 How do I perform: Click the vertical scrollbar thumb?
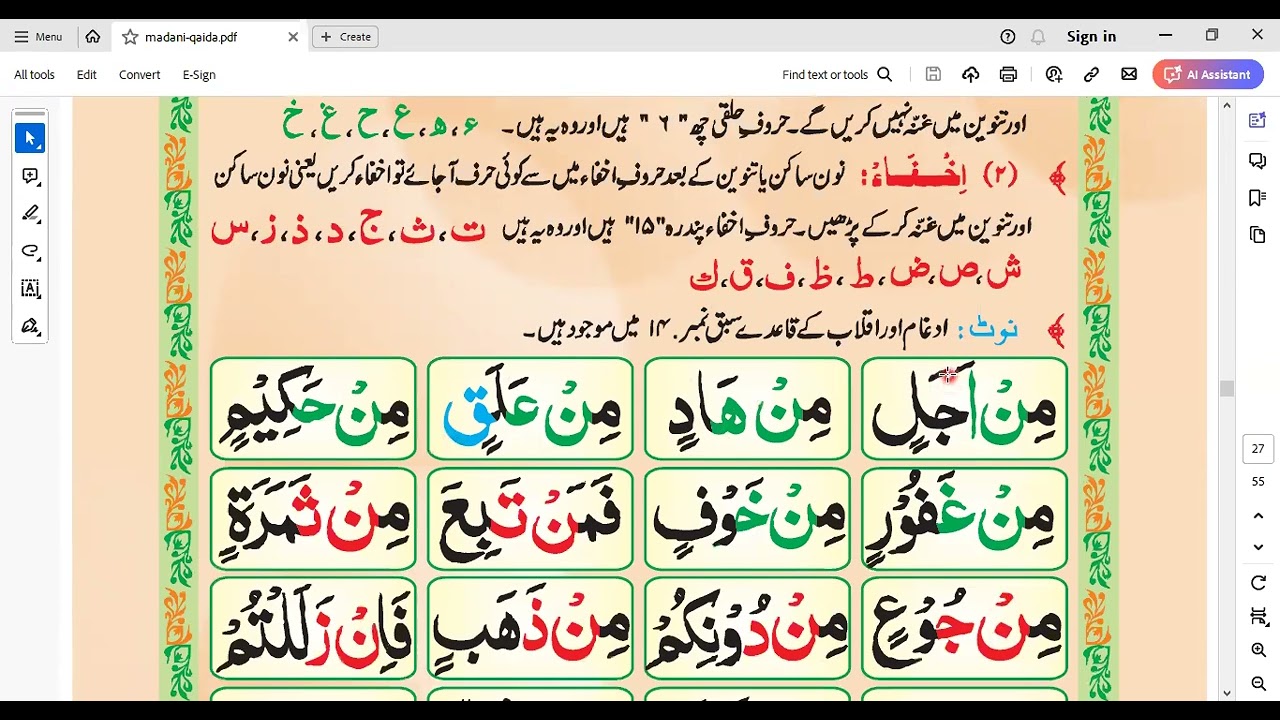pyautogui.click(x=1227, y=389)
